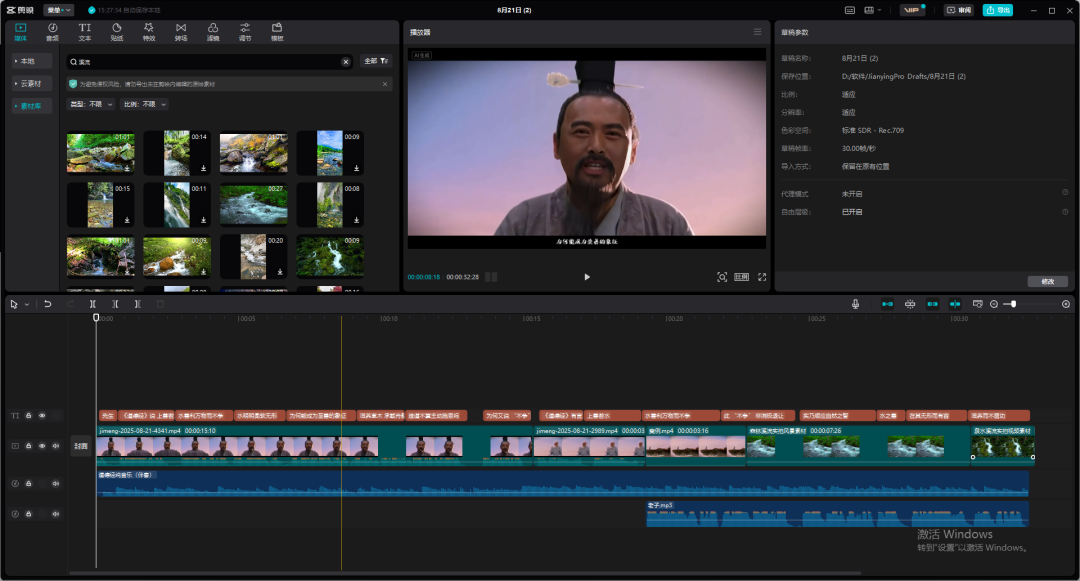Show help for 代理模式 proxy mode
Viewport: 1080px width, 581px height.
[1065, 193]
